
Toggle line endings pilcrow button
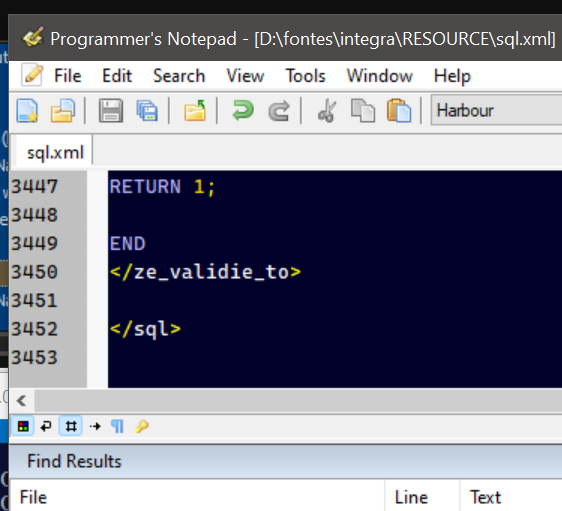(x=118, y=426)
